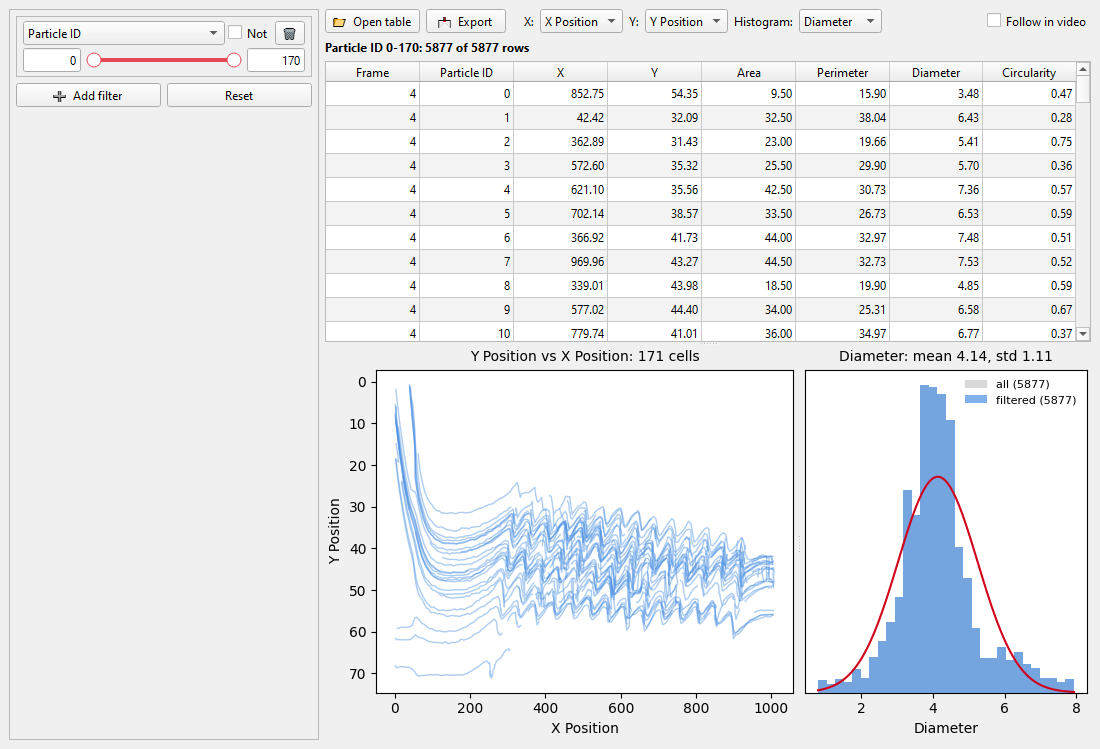Add a new filter
Image resolution: width=1100 pixels, height=749 pixels.
(88, 95)
